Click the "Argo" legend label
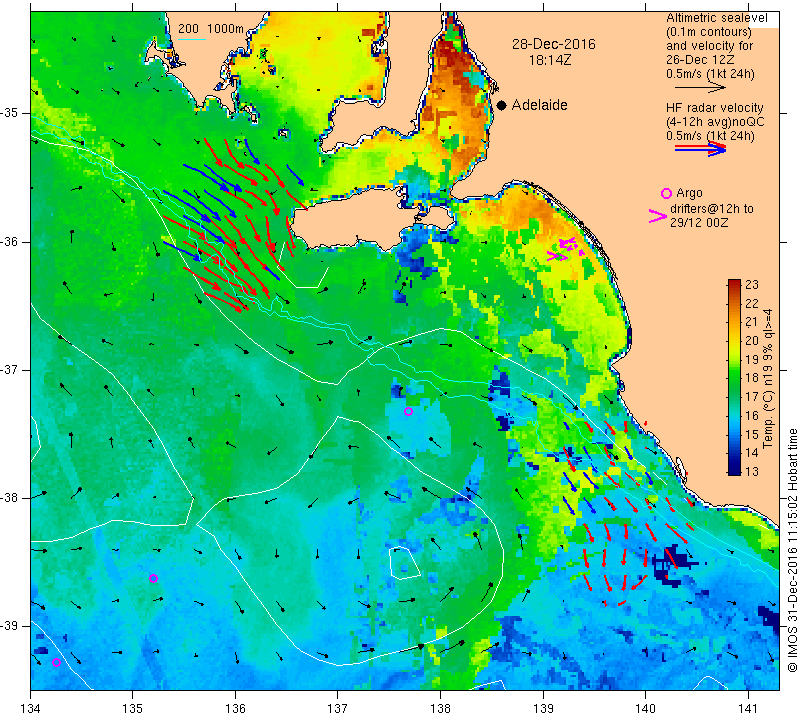Viewport: 800px width, 720px height. coord(689,193)
